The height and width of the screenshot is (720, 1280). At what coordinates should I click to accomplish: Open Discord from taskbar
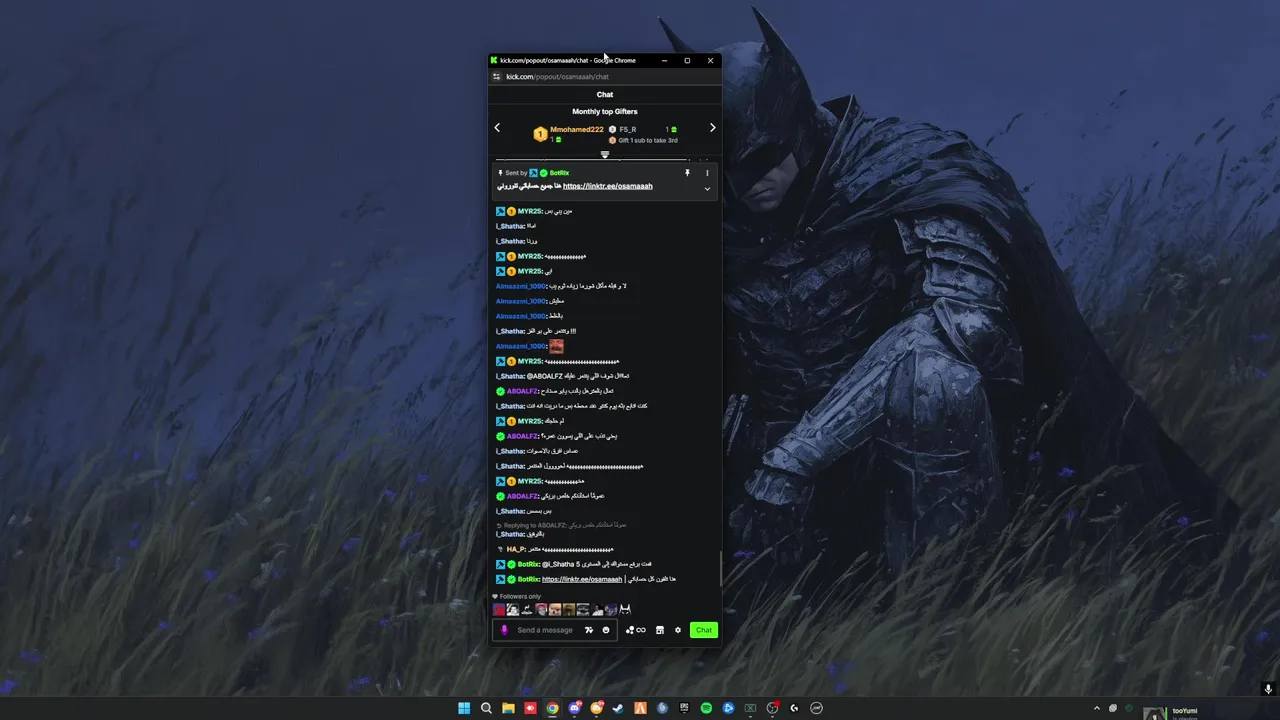point(574,708)
